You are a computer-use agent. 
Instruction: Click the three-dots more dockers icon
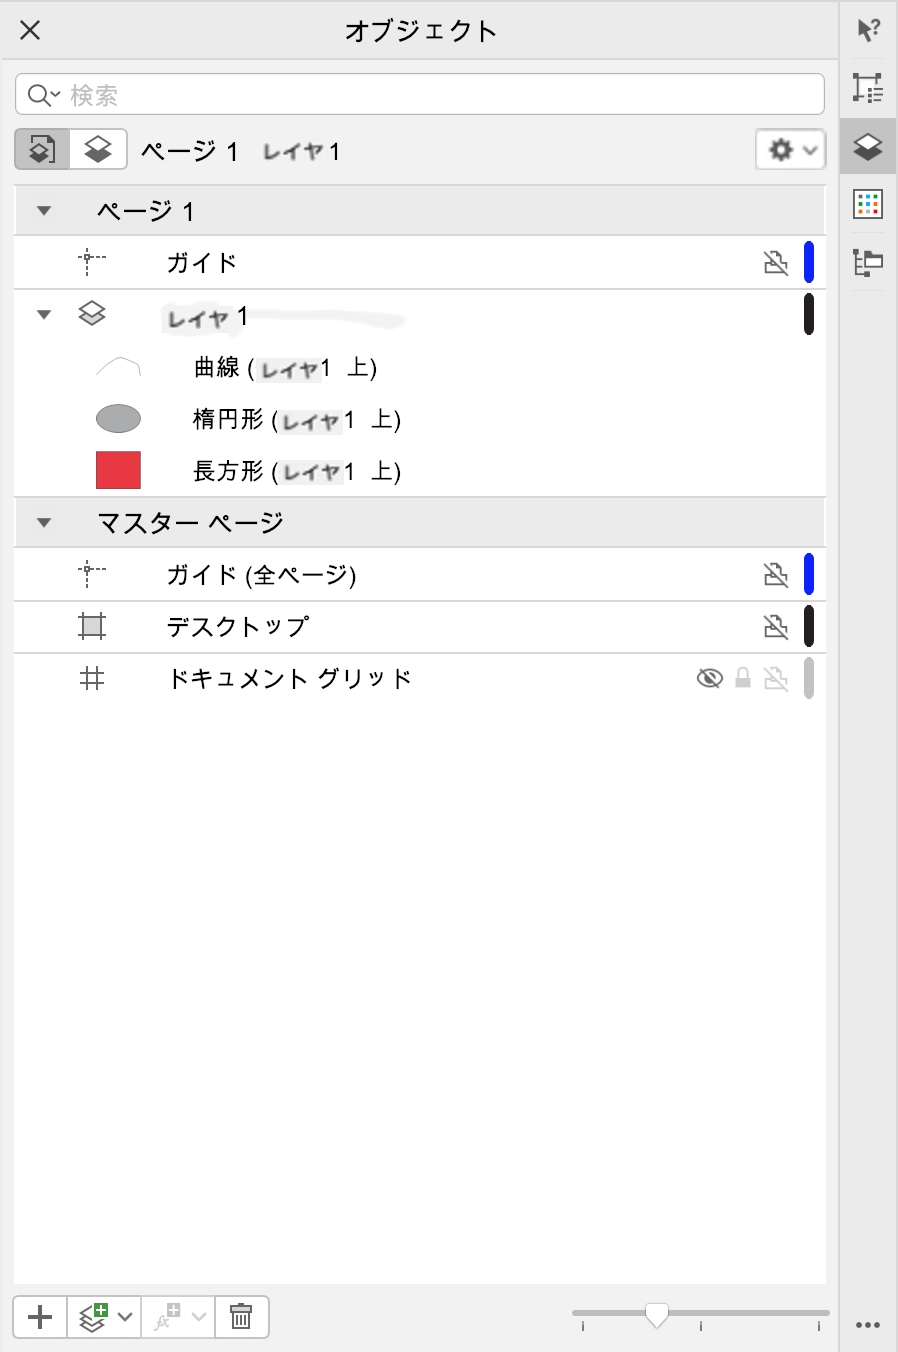coord(868,1325)
